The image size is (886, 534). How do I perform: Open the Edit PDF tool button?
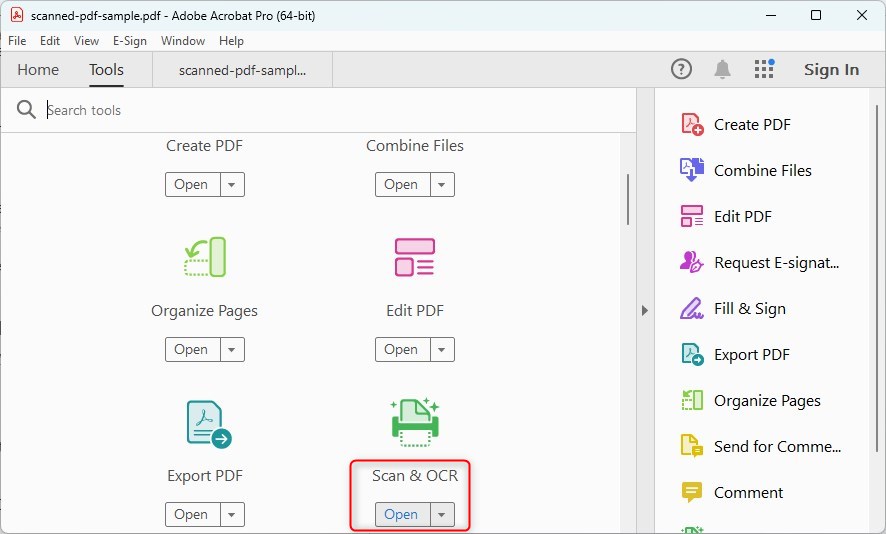pyautogui.click(x=402, y=350)
